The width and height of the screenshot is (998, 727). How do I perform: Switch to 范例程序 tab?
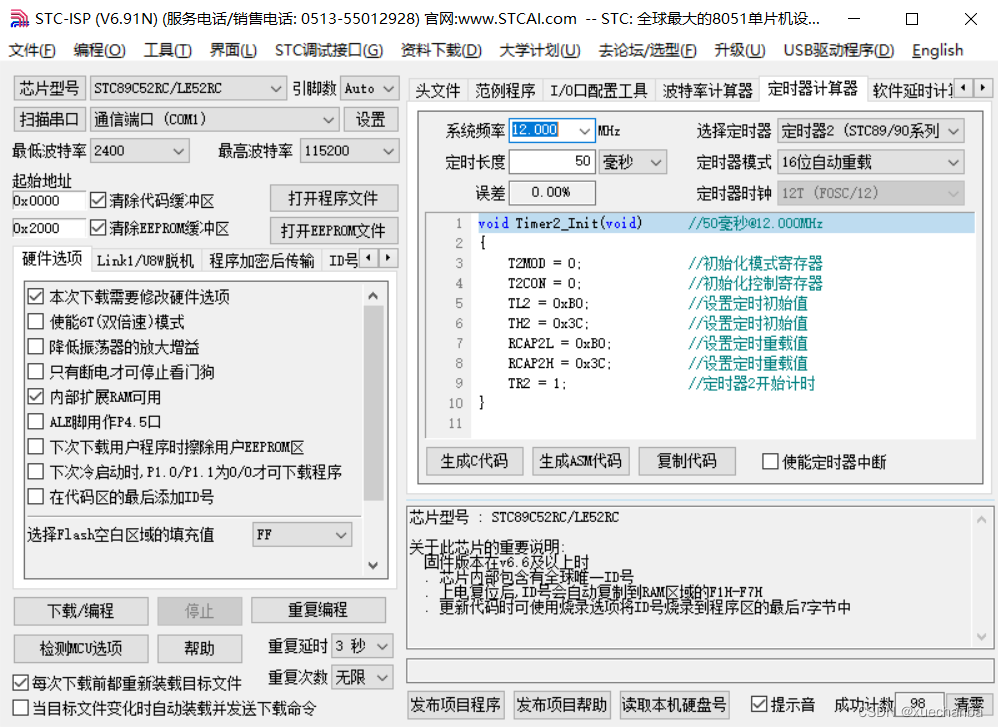pos(505,91)
